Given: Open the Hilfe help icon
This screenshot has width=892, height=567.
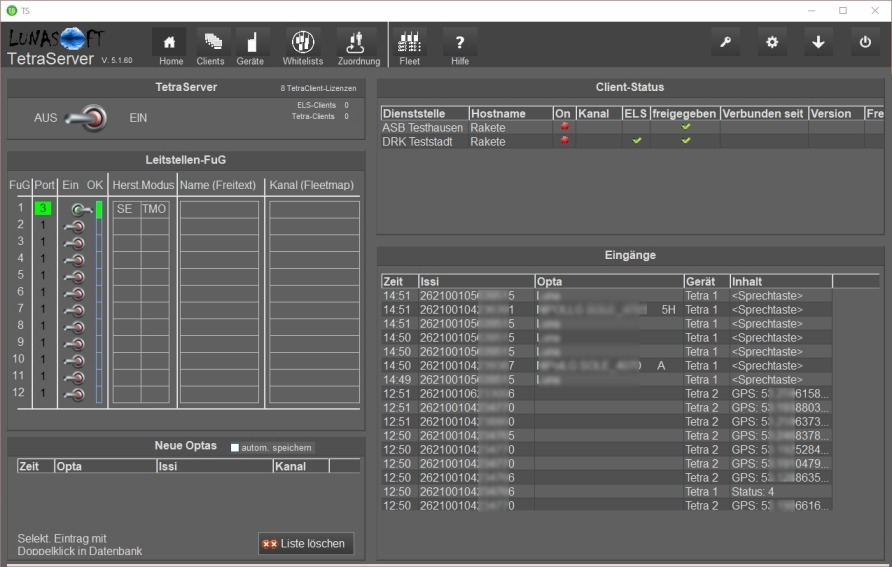Looking at the screenshot, I should tap(460, 45).
